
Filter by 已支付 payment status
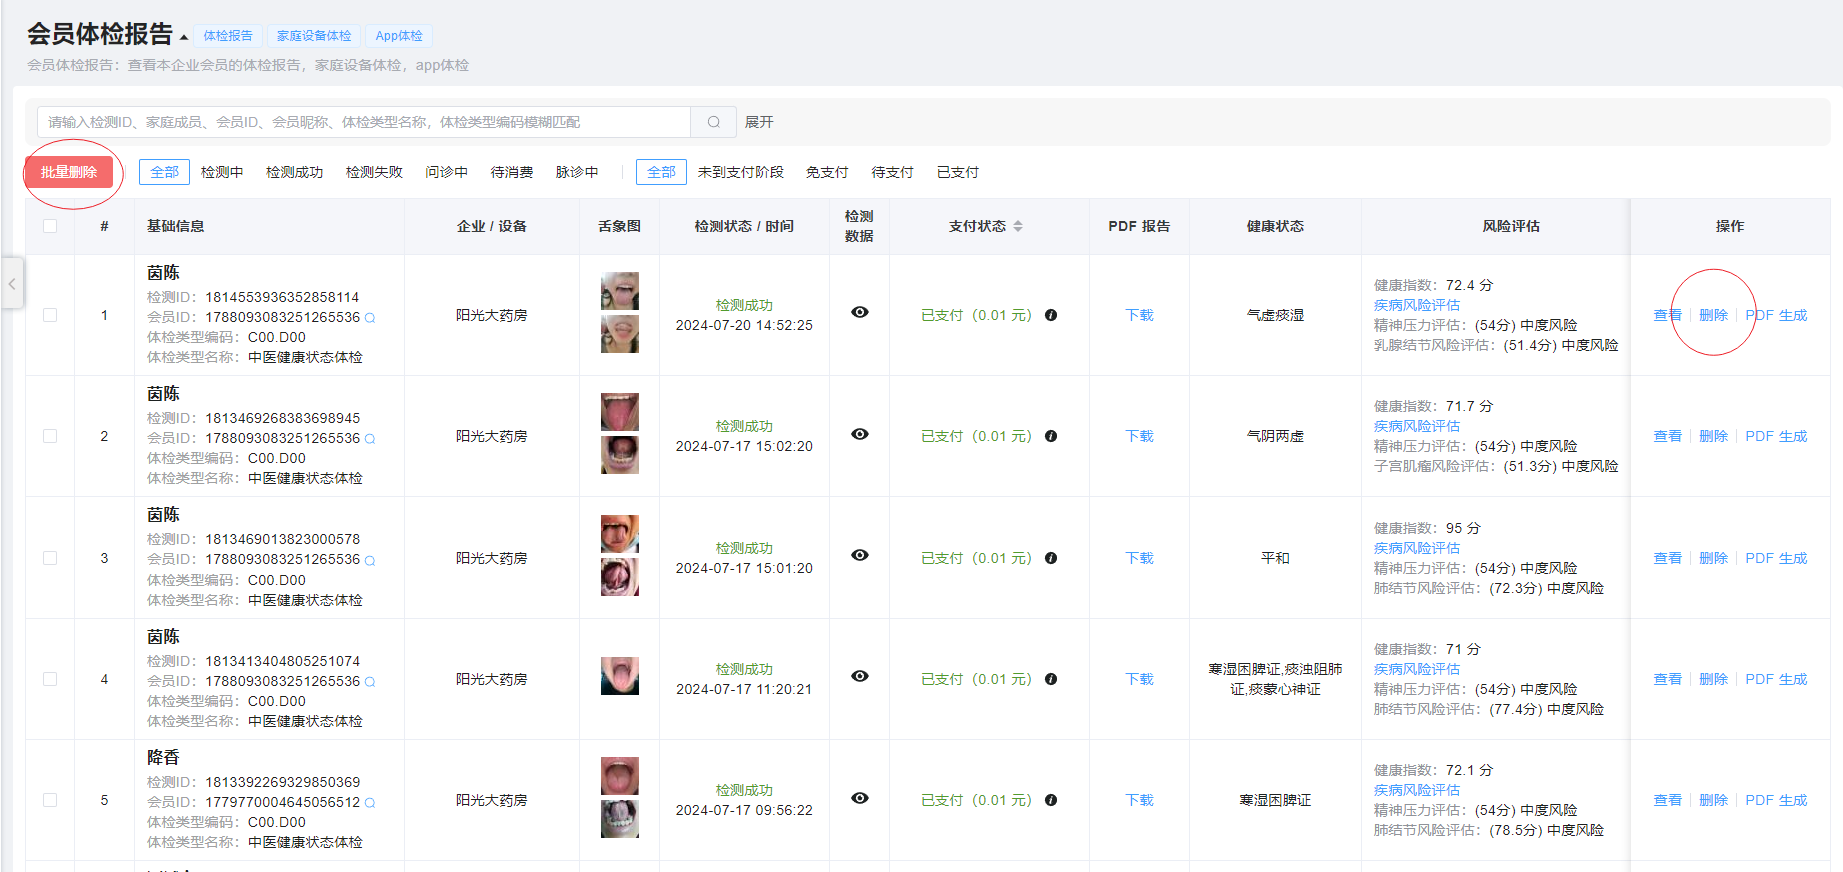tap(958, 172)
